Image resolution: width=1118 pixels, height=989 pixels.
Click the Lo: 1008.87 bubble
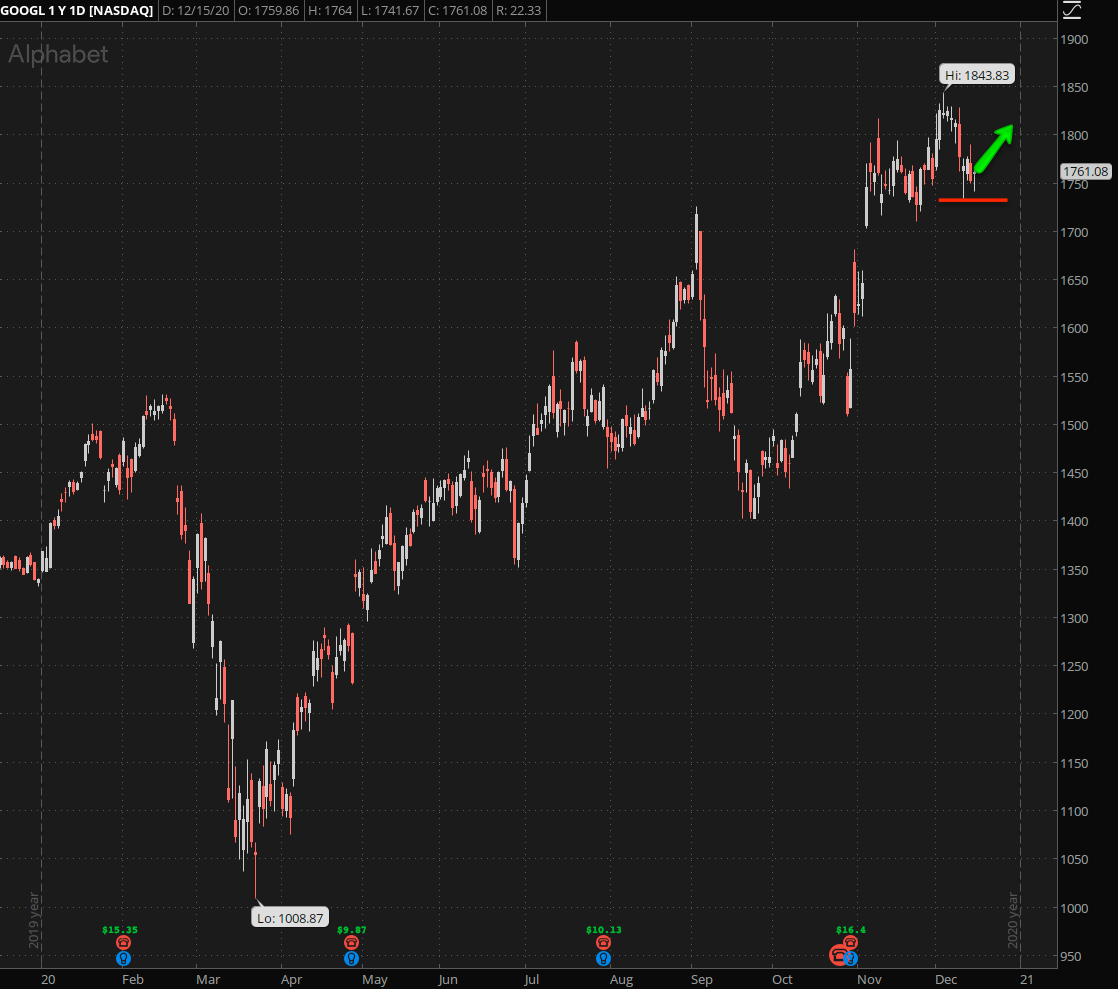[290, 918]
